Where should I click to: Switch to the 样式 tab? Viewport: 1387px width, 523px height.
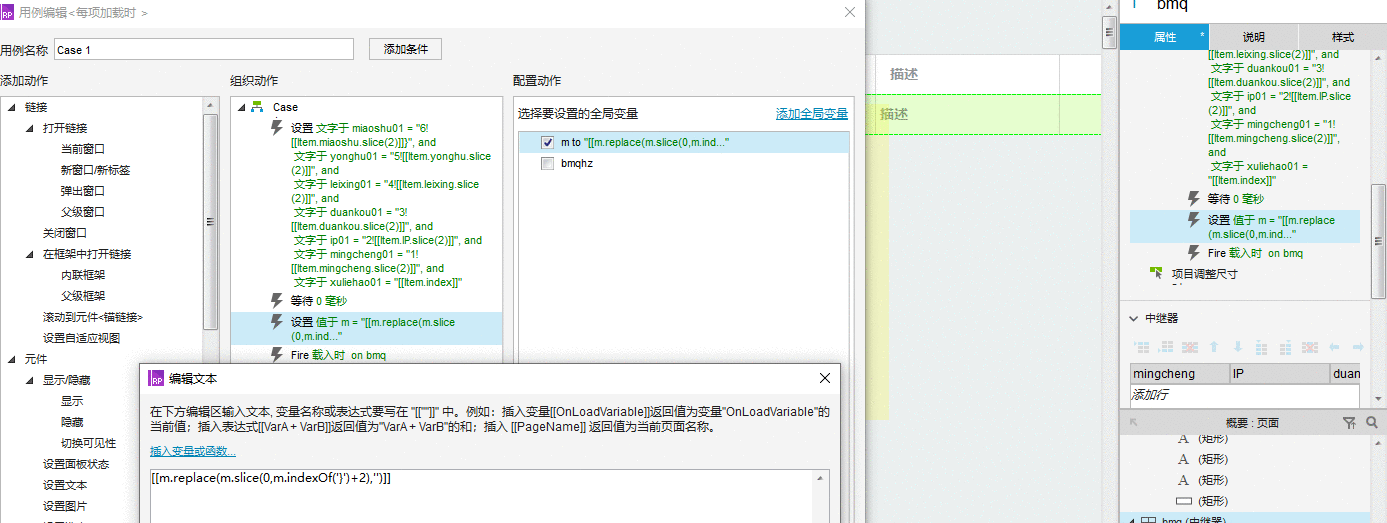coord(1342,37)
